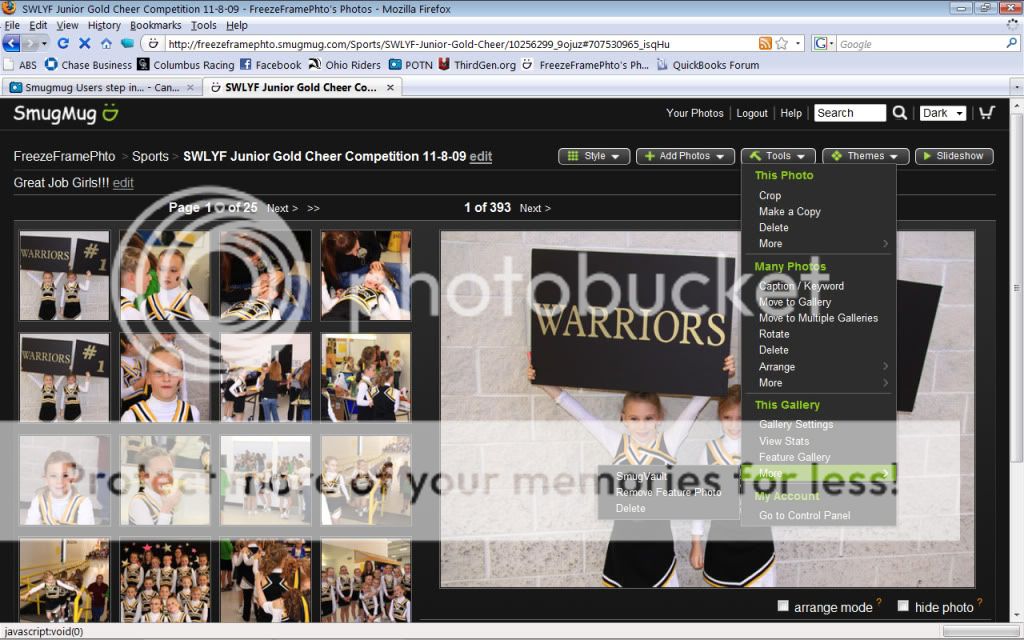Expand the Add Photos dropdown
The width and height of the screenshot is (1024, 640).
click(x=685, y=156)
